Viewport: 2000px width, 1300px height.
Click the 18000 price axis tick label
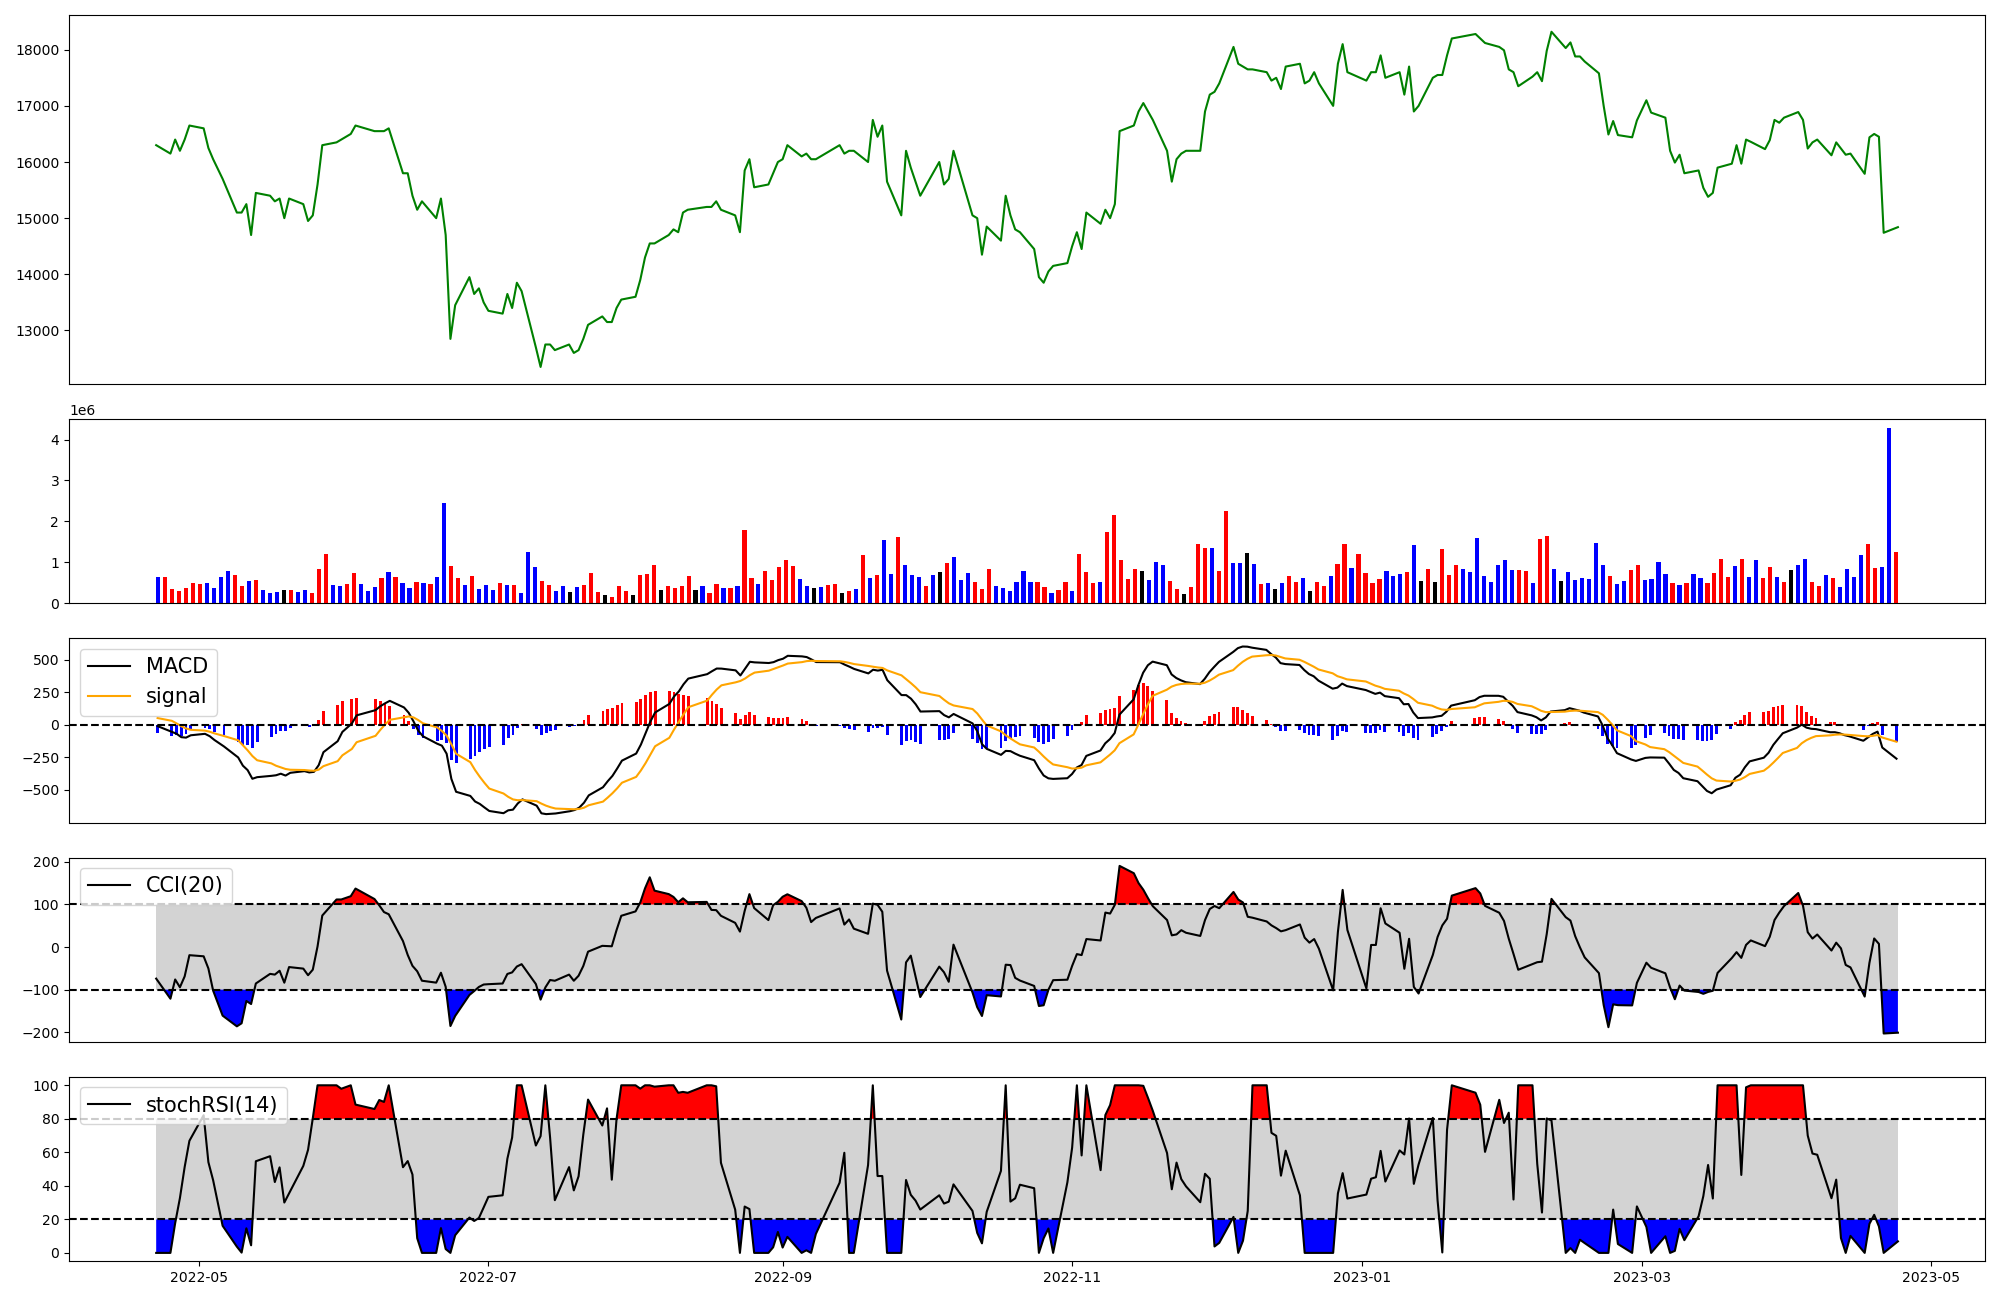click(39, 51)
